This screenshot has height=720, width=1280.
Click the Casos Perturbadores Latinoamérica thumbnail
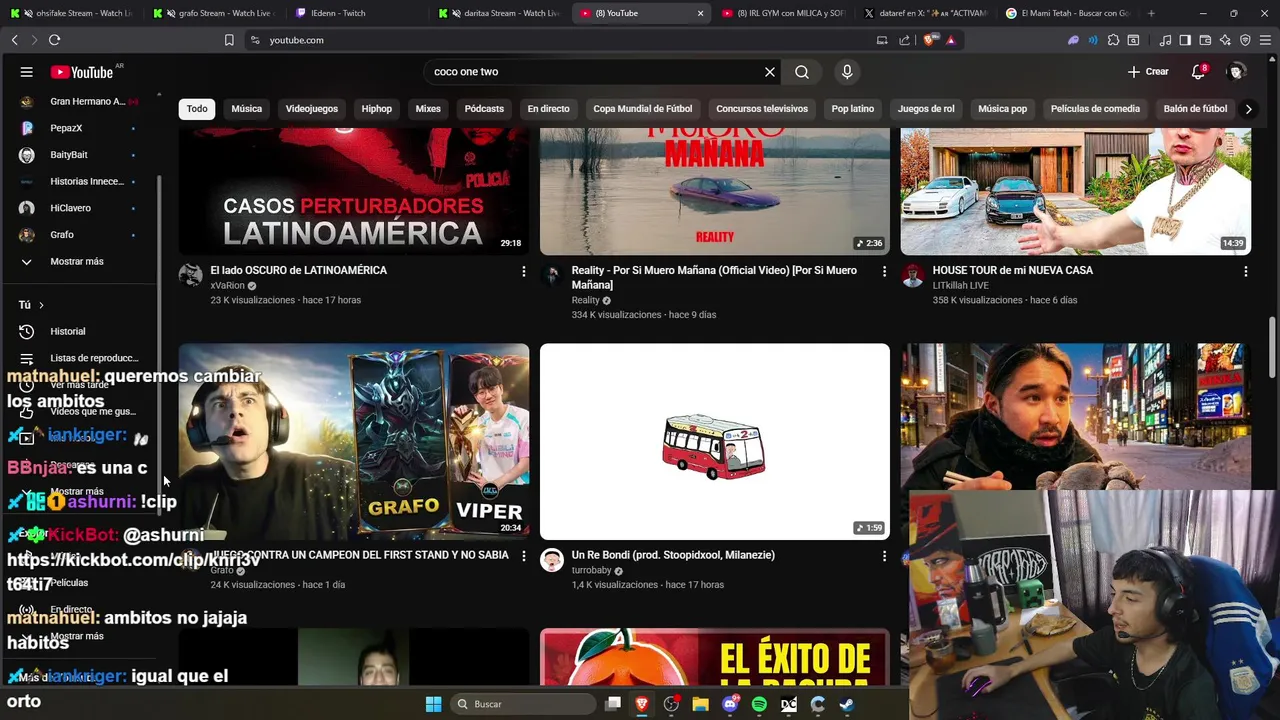354,191
